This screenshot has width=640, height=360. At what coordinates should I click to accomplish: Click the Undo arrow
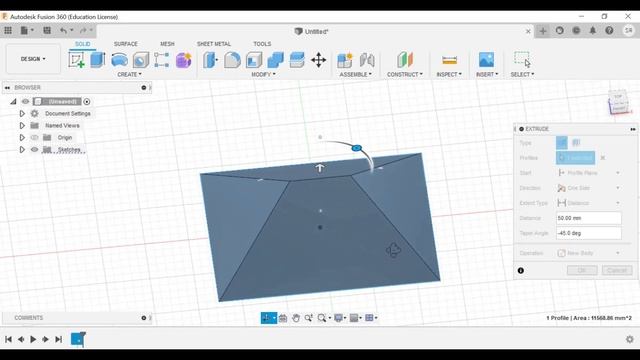click(x=63, y=31)
